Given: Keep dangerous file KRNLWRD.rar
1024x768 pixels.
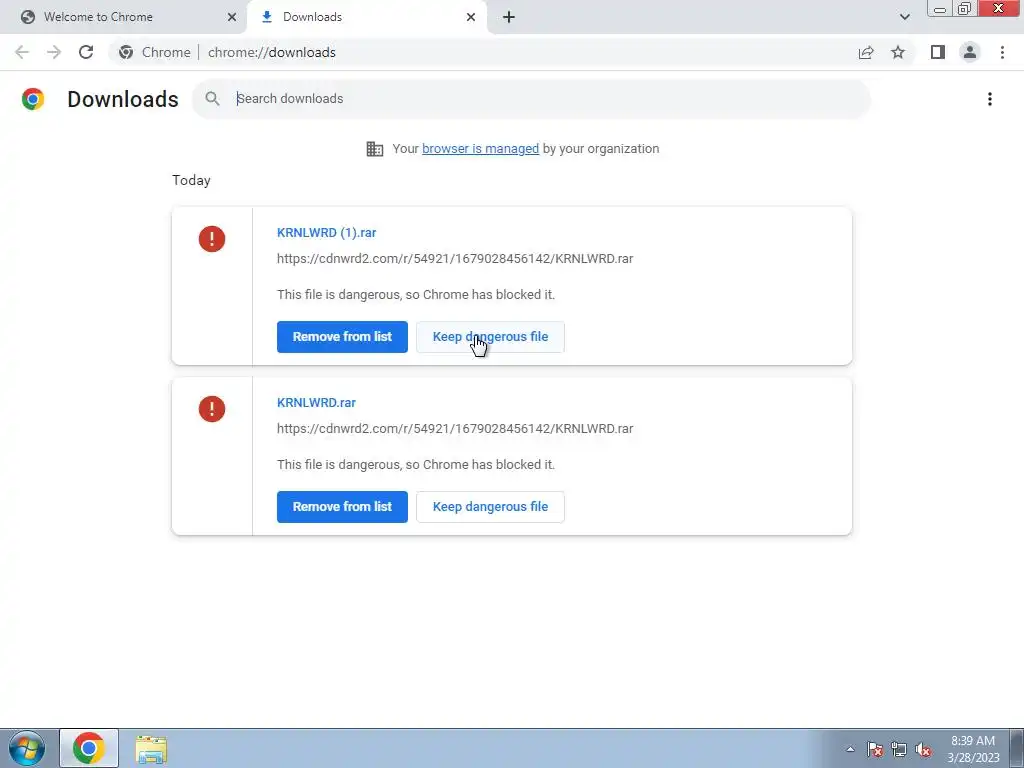Looking at the screenshot, I should coord(490,507).
